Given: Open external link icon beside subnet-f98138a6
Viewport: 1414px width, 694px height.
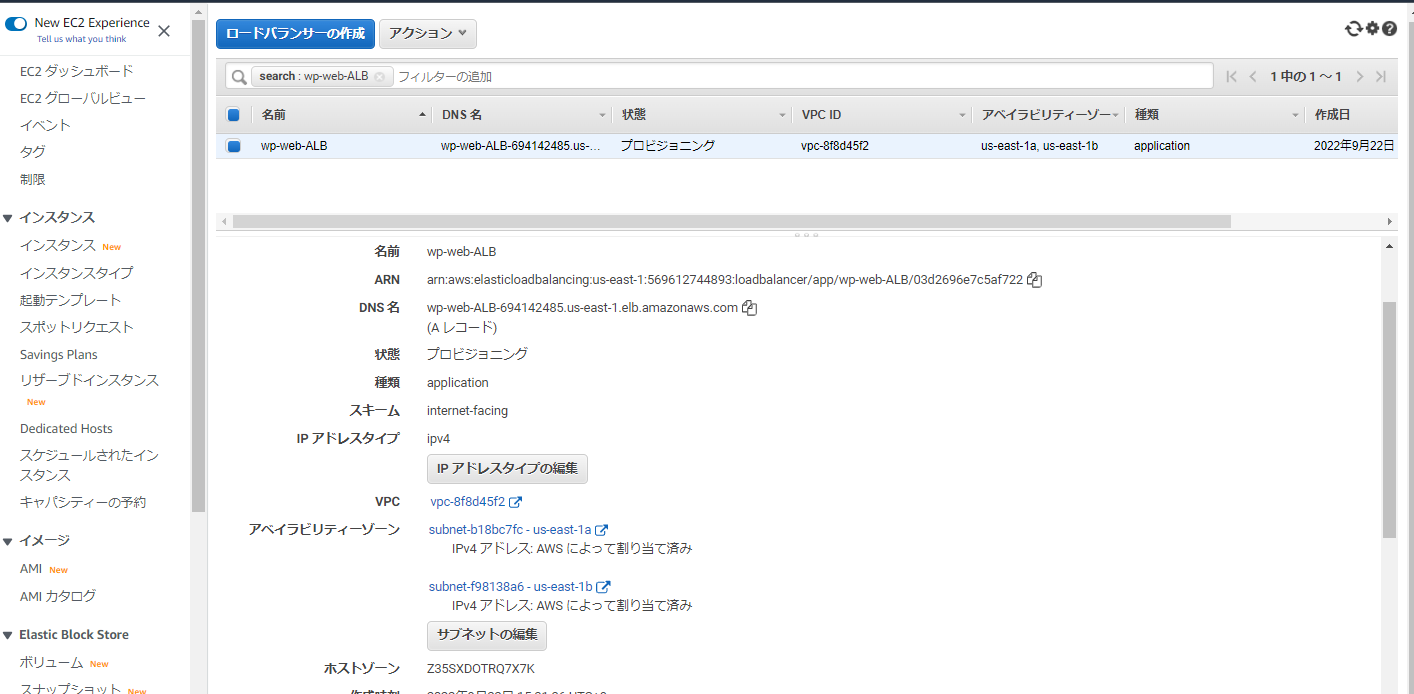Looking at the screenshot, I should tap(603, 587).
